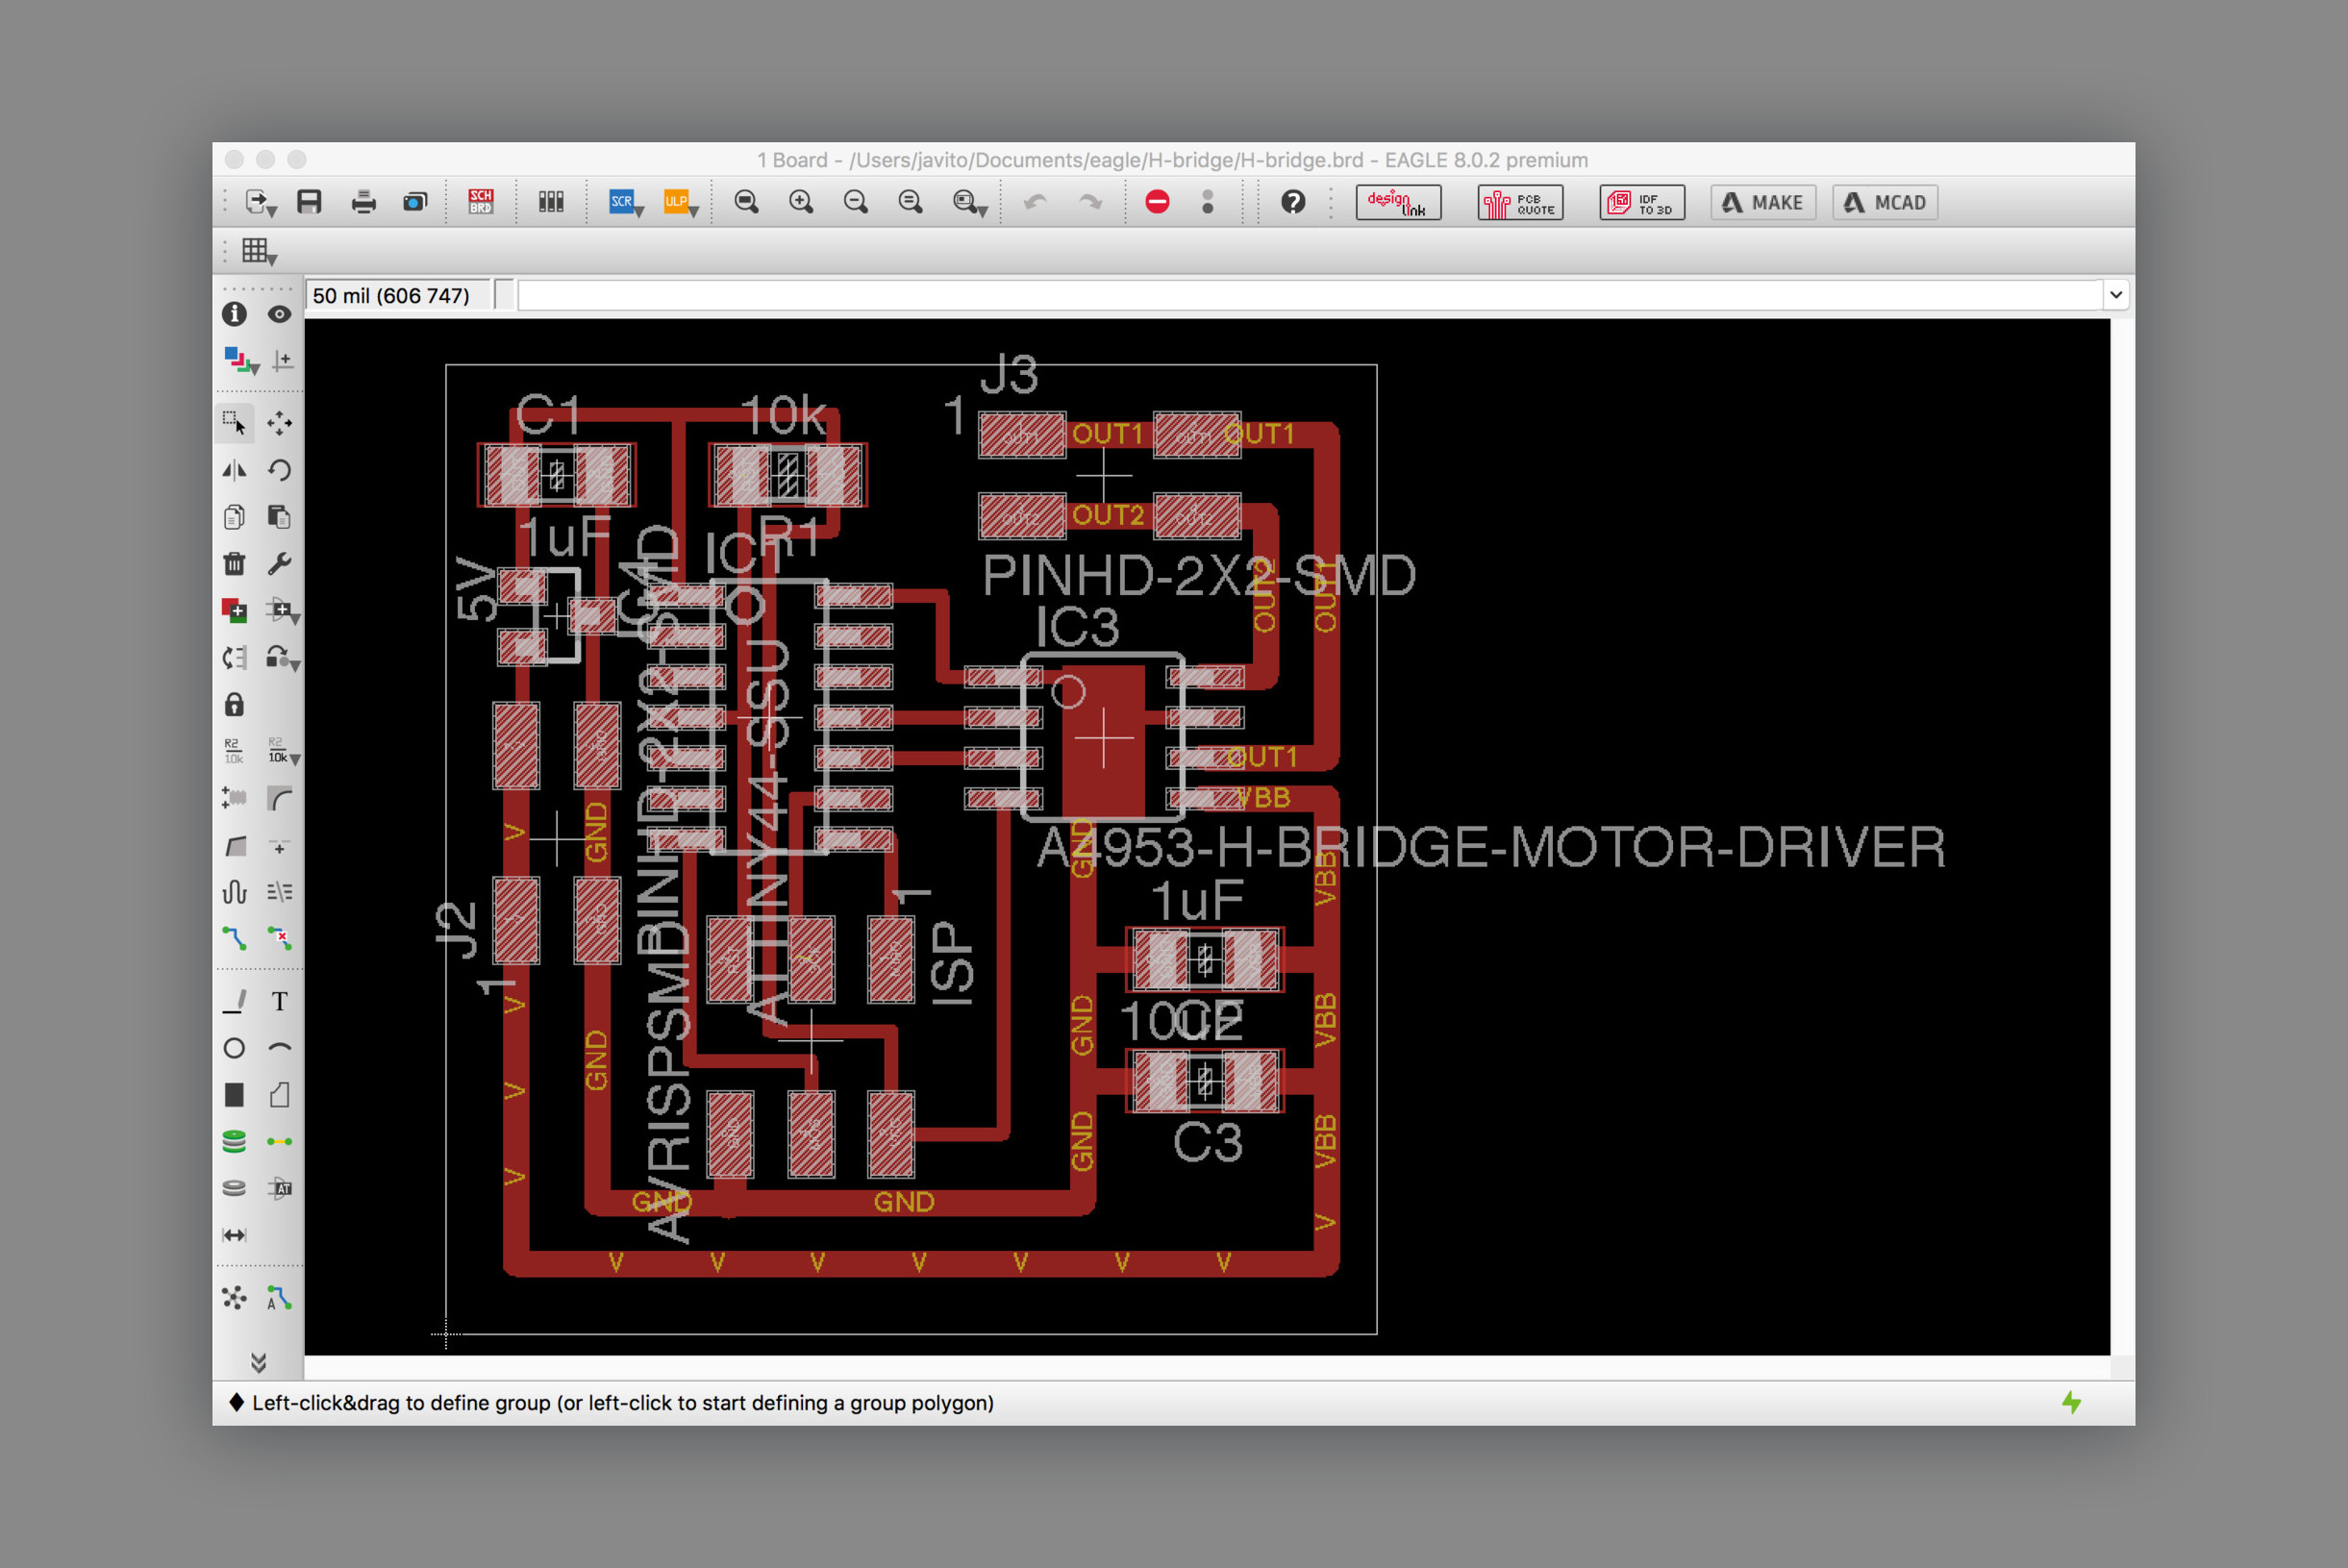Select the Circle tool
2348x1568 pixels.
234,1048
